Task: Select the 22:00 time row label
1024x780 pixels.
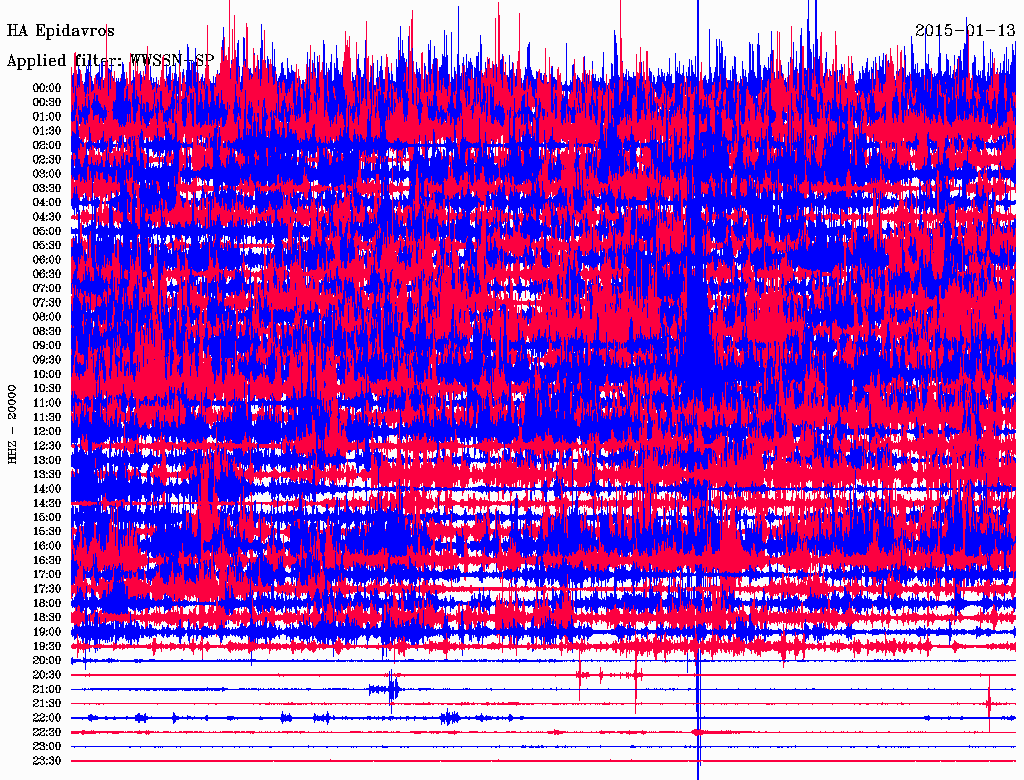Action: [47, 718]
